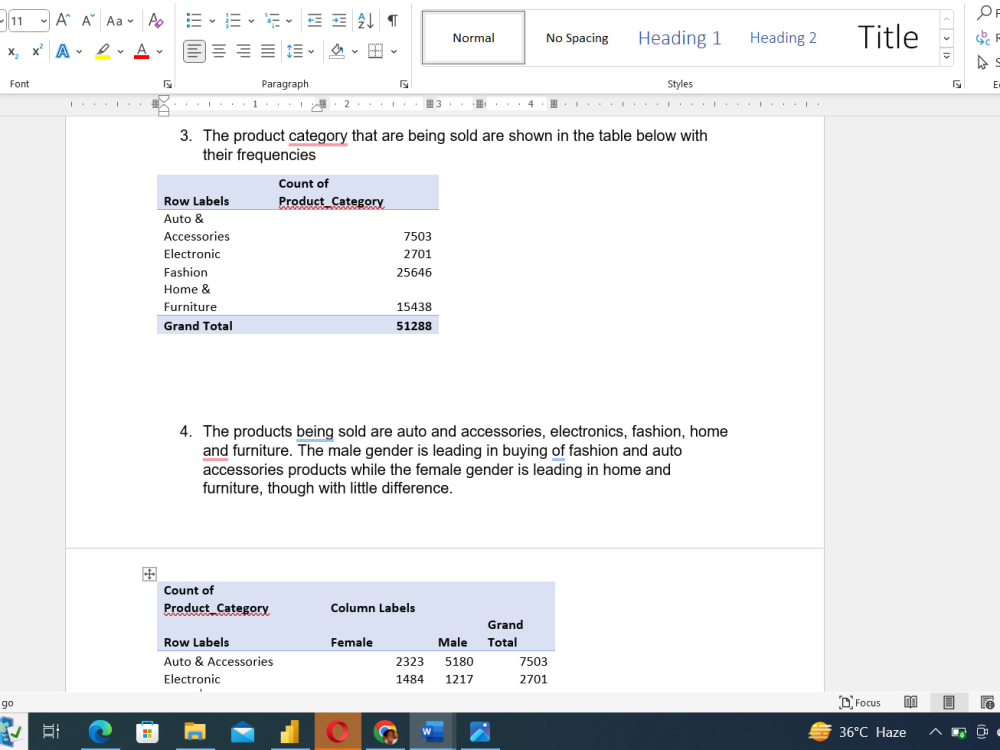This screenshot has width=1000, height=750.
Task: Show the next row of styles
Action: coord(946,38)
